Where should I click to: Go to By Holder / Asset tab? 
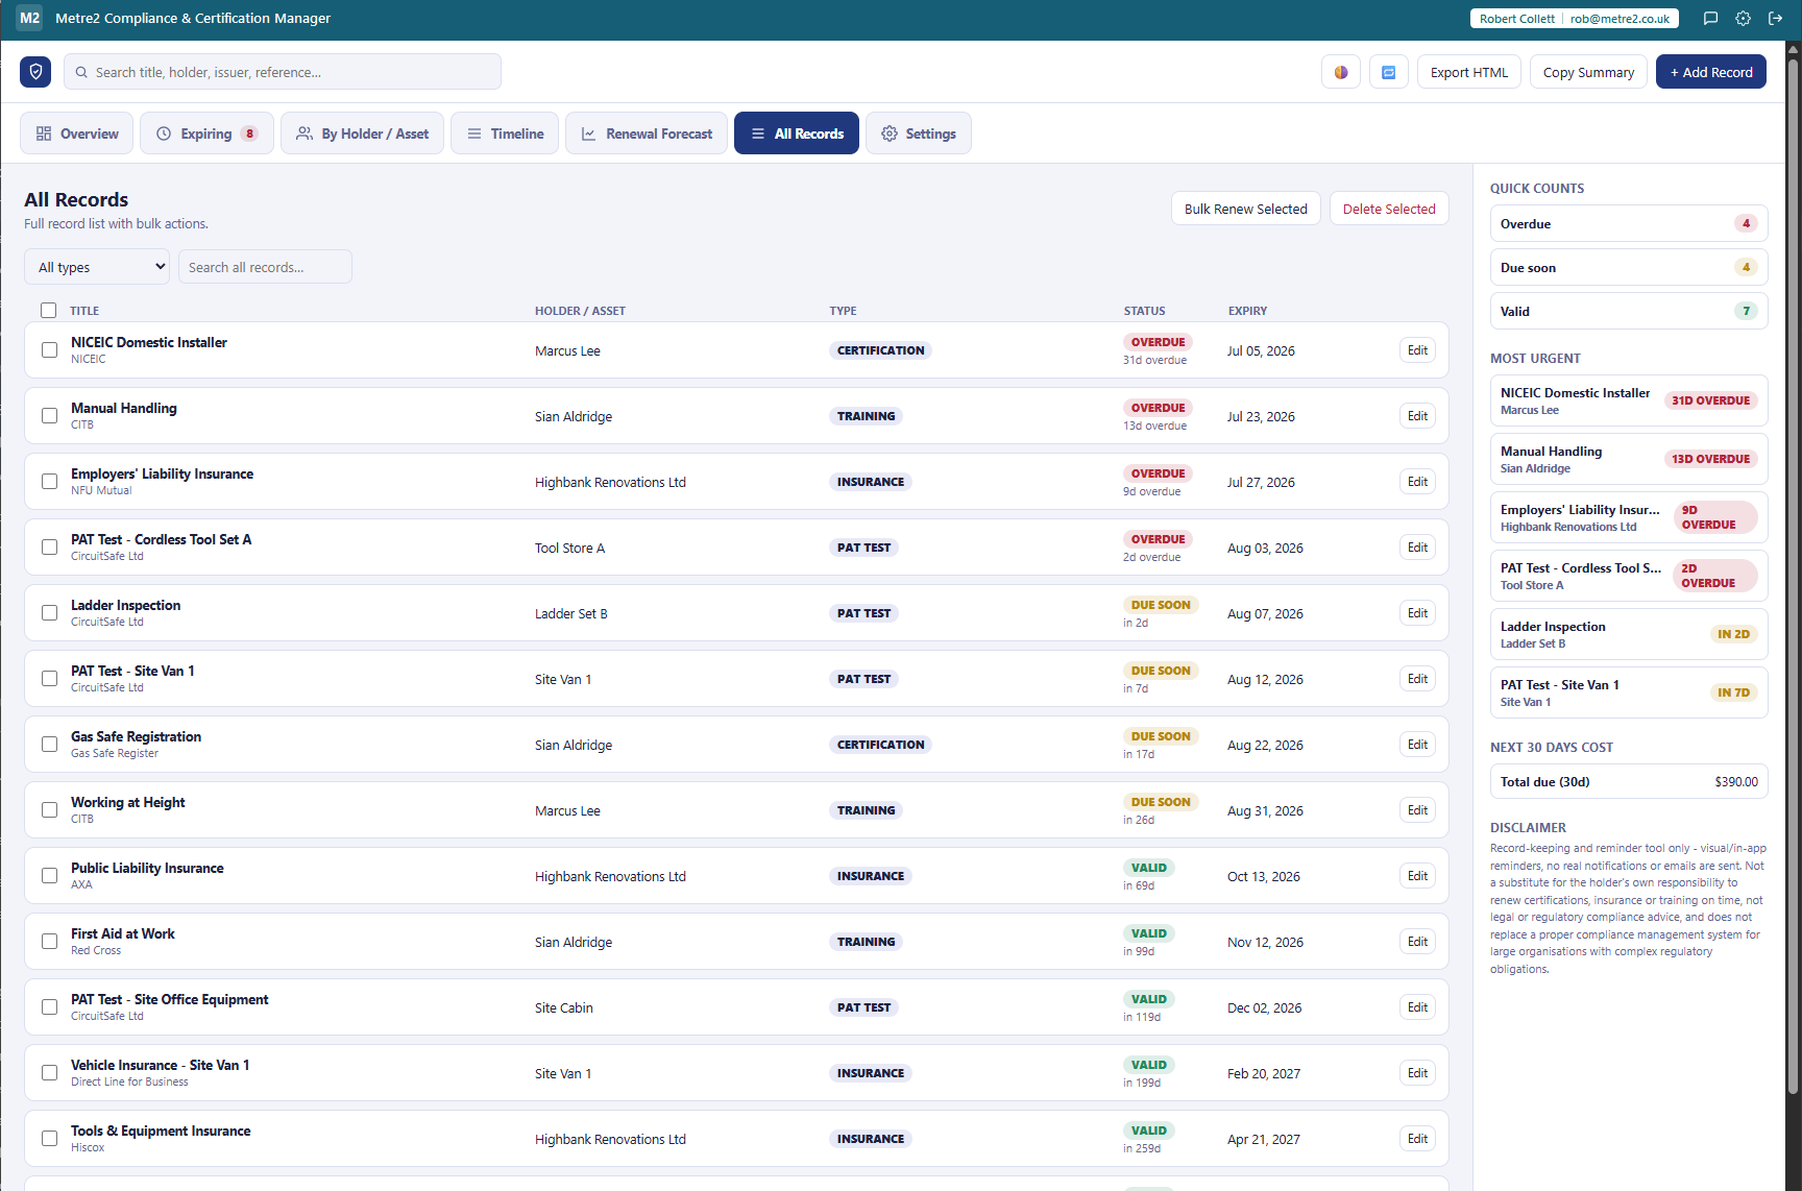[362, 133]
